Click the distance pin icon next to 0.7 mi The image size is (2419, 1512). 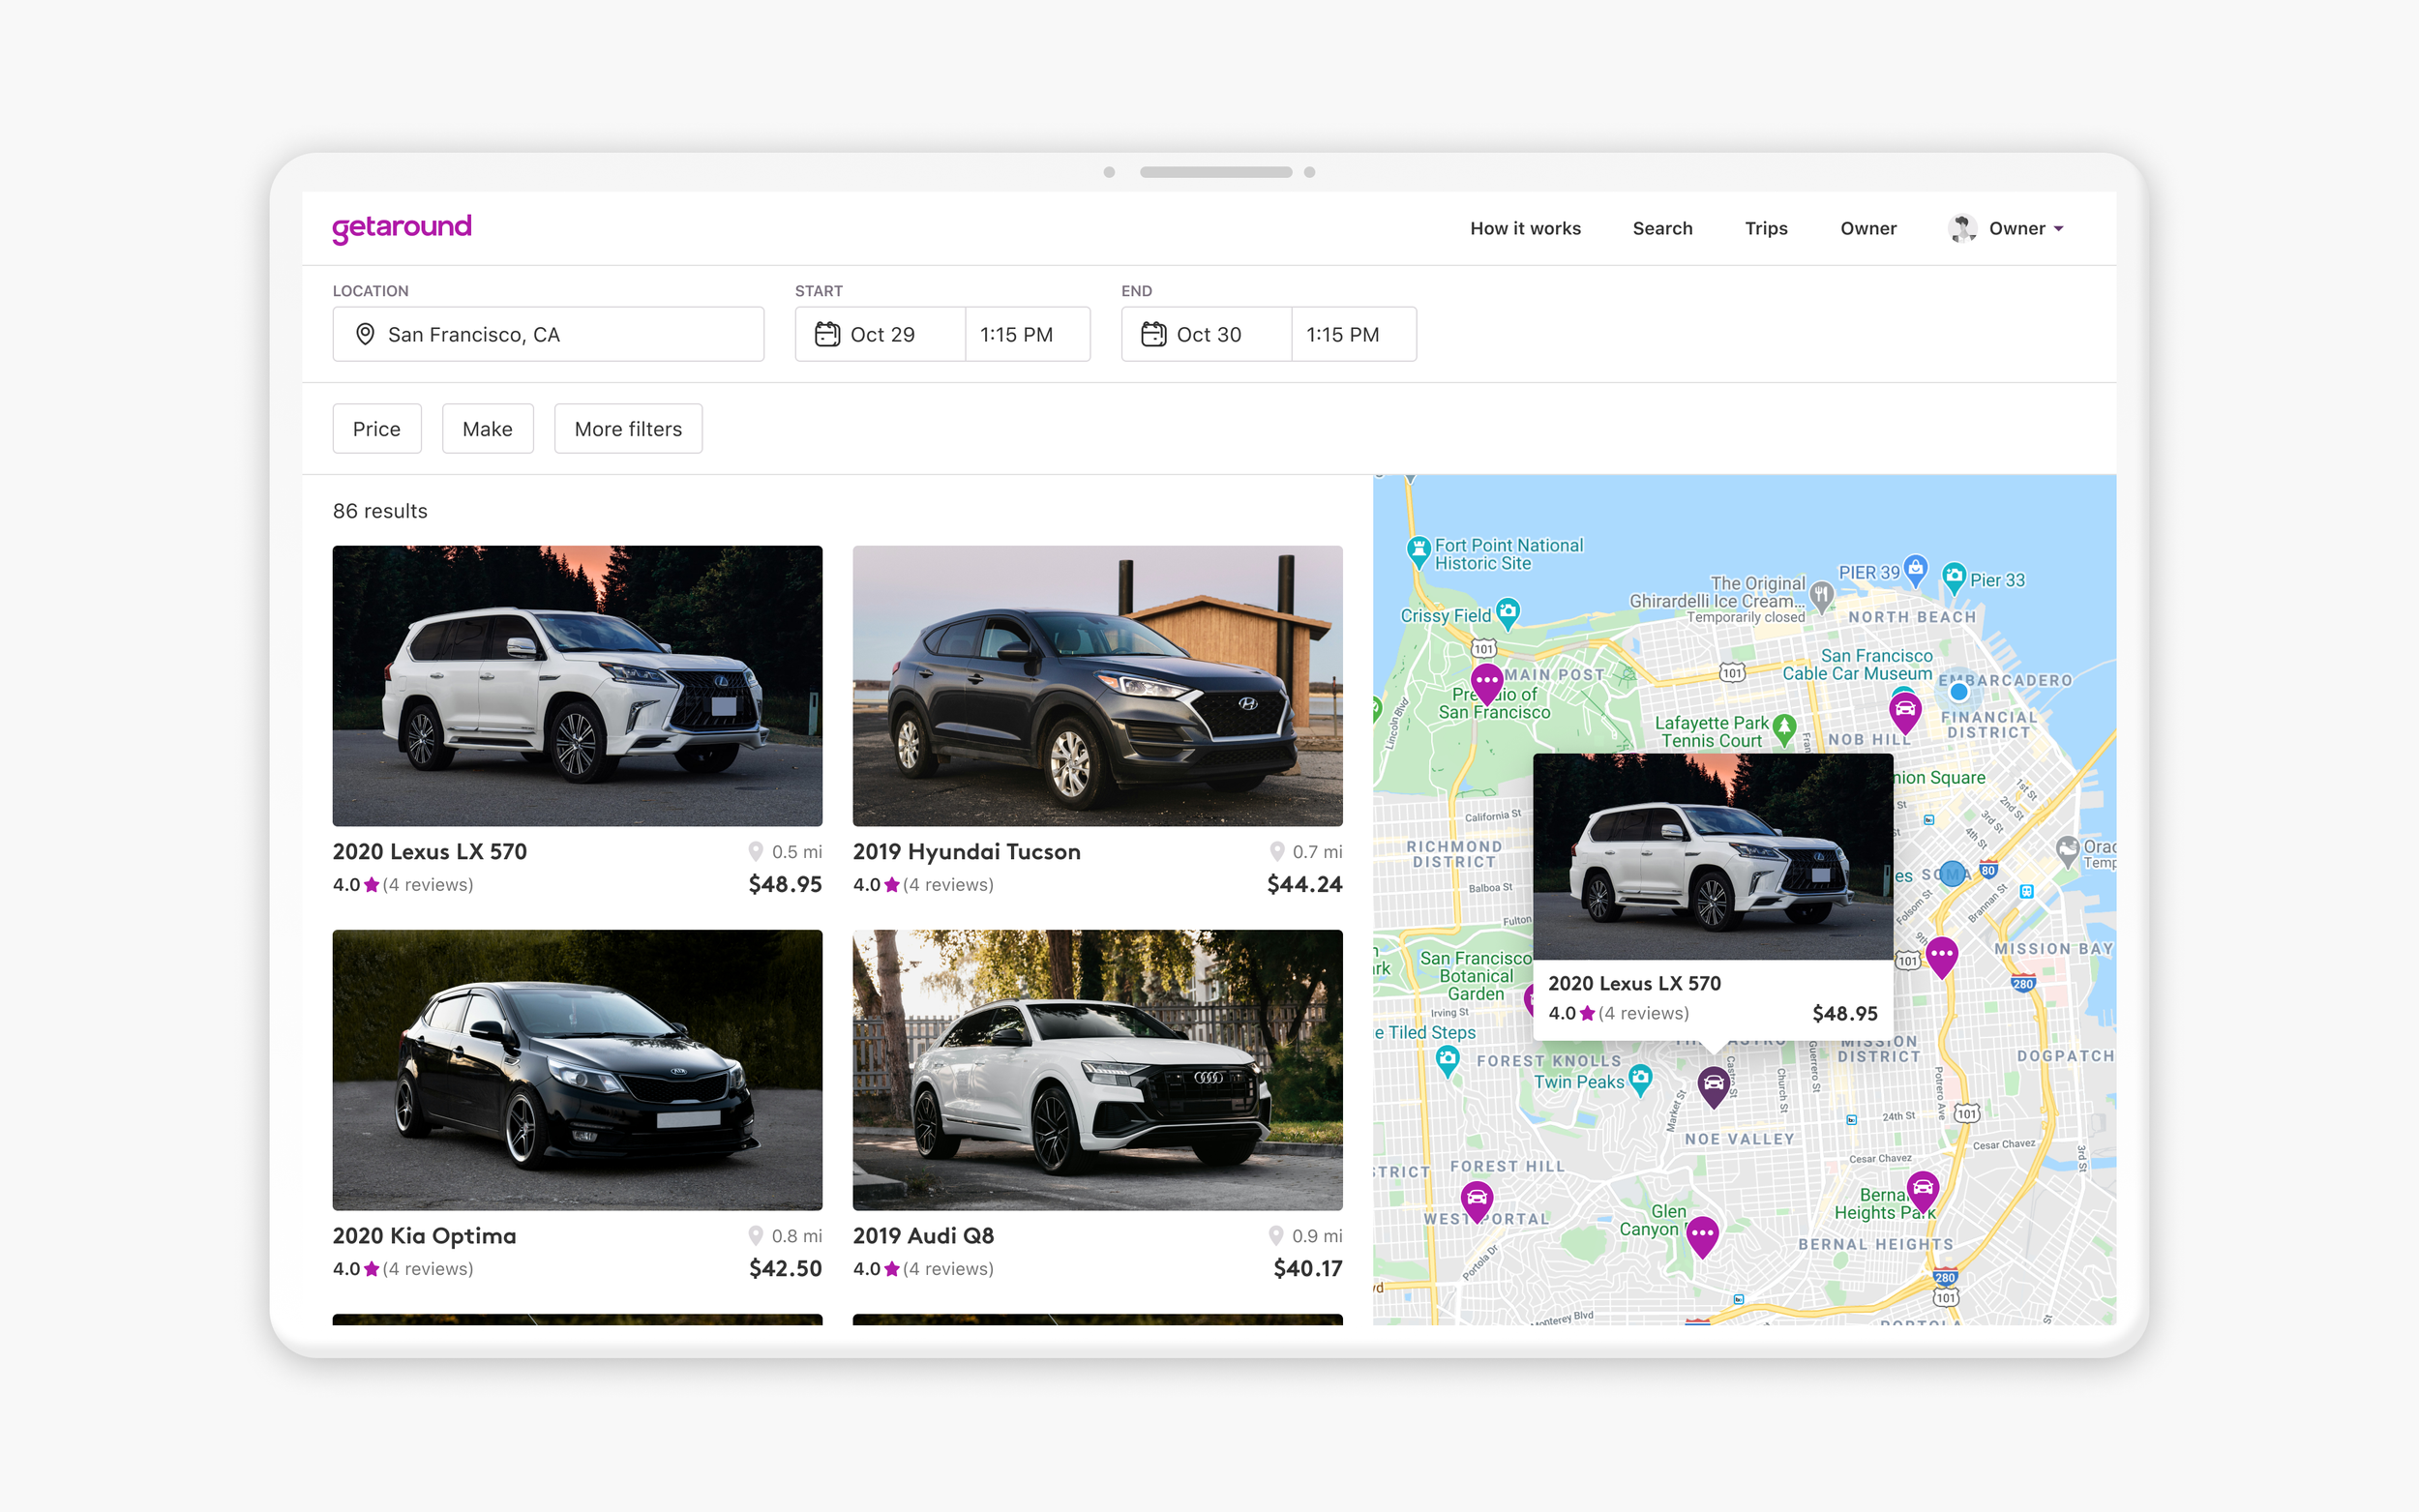click(1277, 852)
